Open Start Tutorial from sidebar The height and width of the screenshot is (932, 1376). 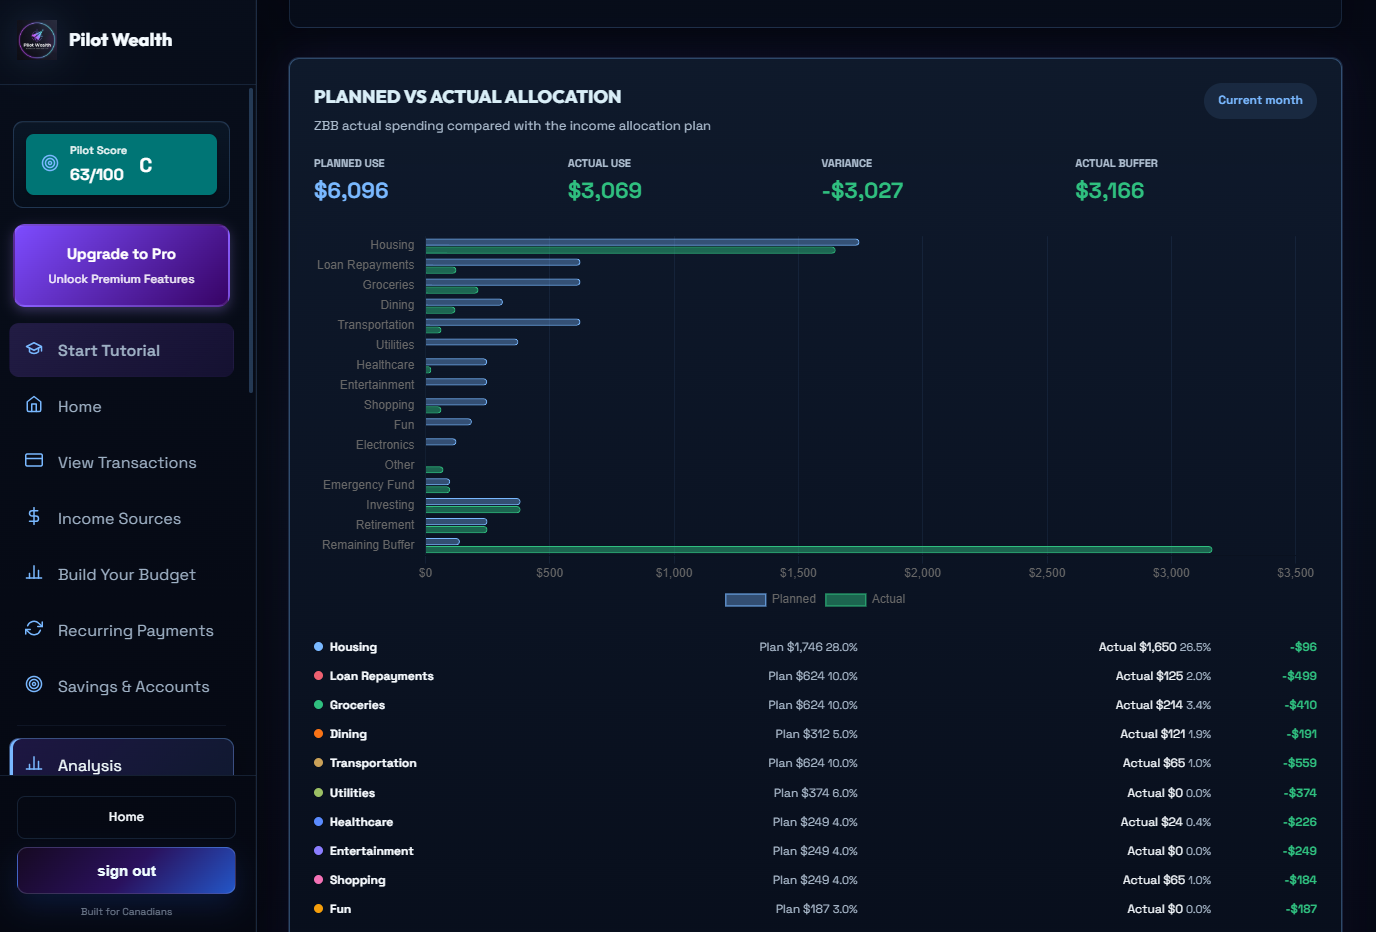(122, 350)
